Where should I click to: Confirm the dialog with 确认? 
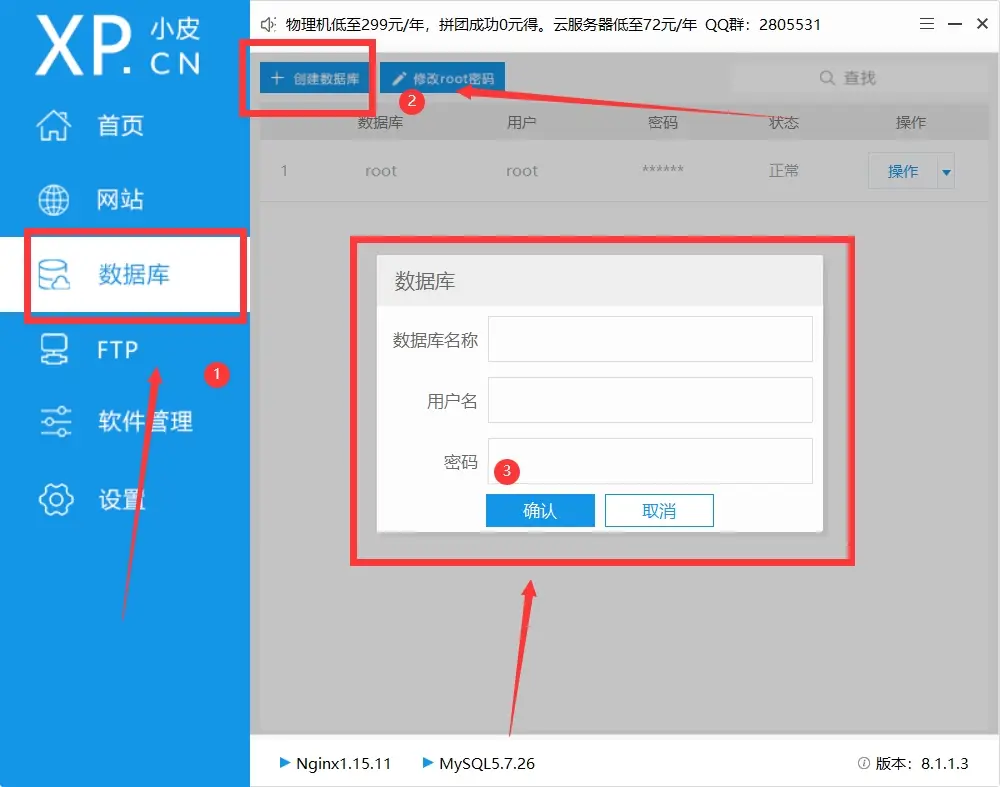point(540,510)
